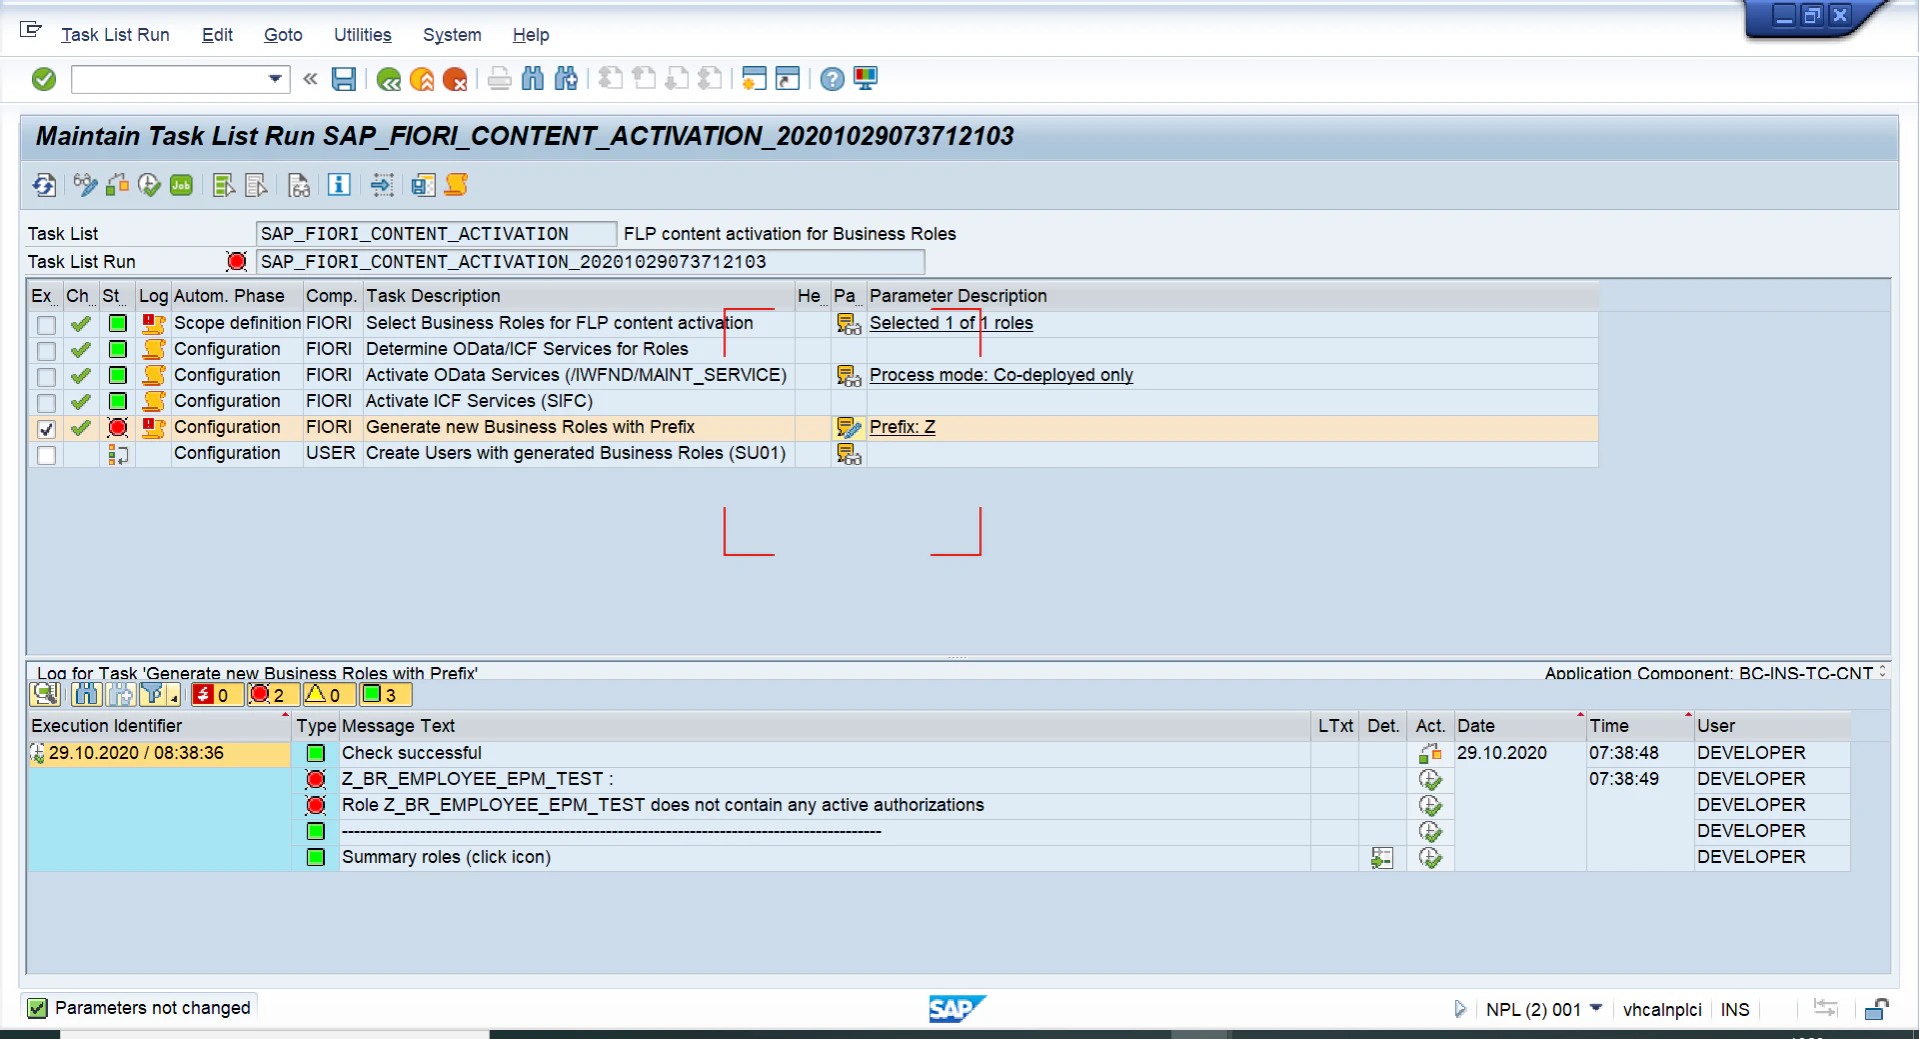Image resolution: width=1919 pixels, height=1039 pixels.
Task: Open the command field dropdown arrow
Action: pyautogui.click(x=275, y=79)
